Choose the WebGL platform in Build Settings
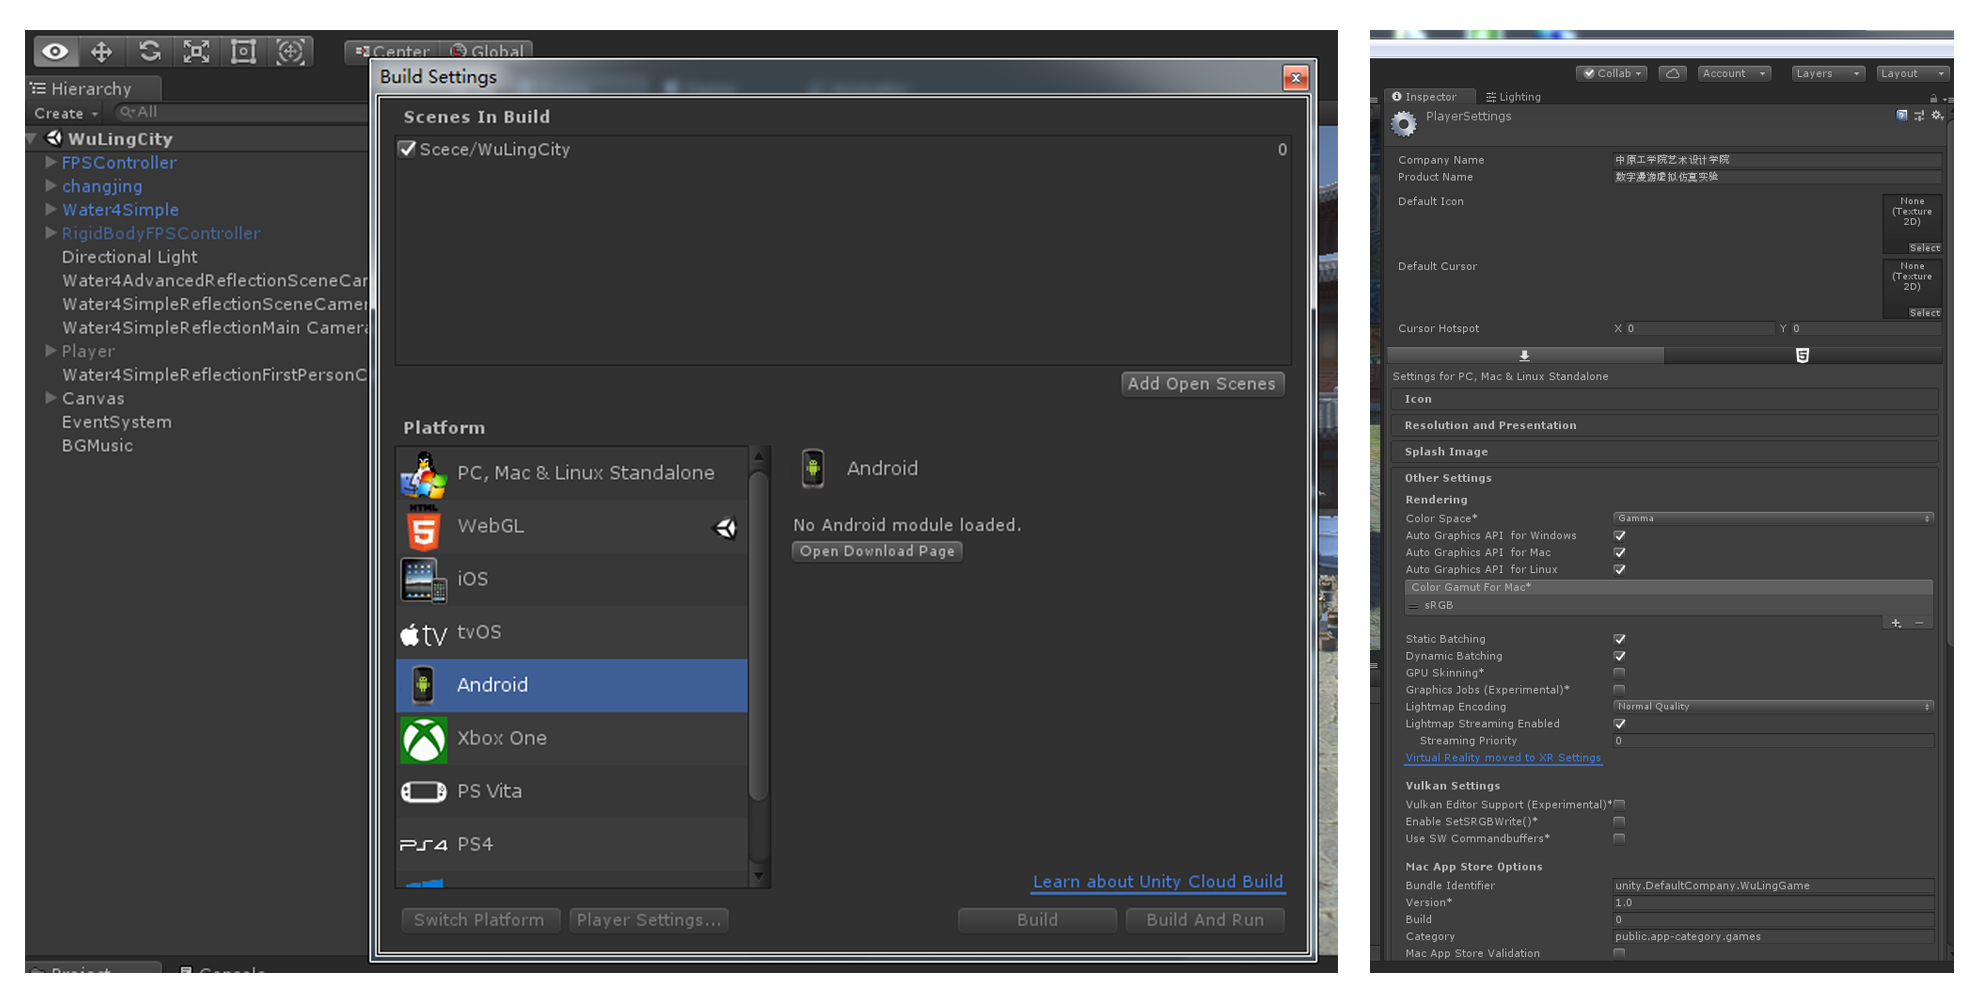1981x1002 pixels. pyautogui.click(x=572, y=526)
